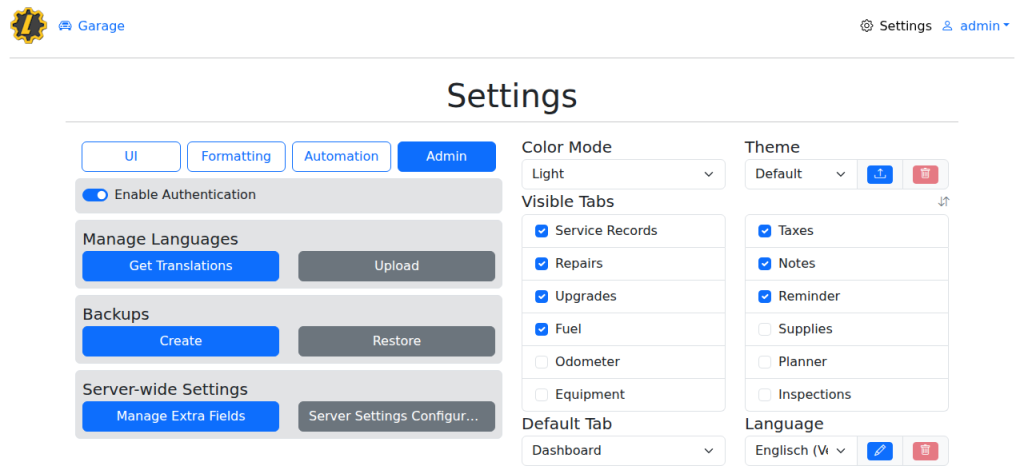Click the Visible Tabs label
This screenshot has width=1024, height=474.
coord(568,202)
